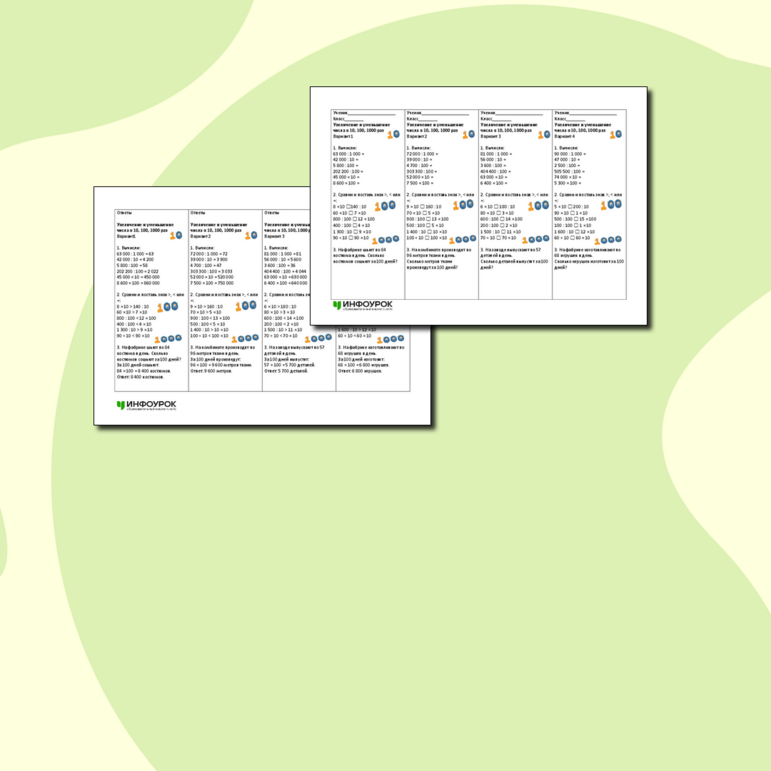Select the "10" figure in front worksheet Вариант 4
Image resolution: width=771 pixels, height=771 pixels.
pyautogui.click(x=614, y=133)
